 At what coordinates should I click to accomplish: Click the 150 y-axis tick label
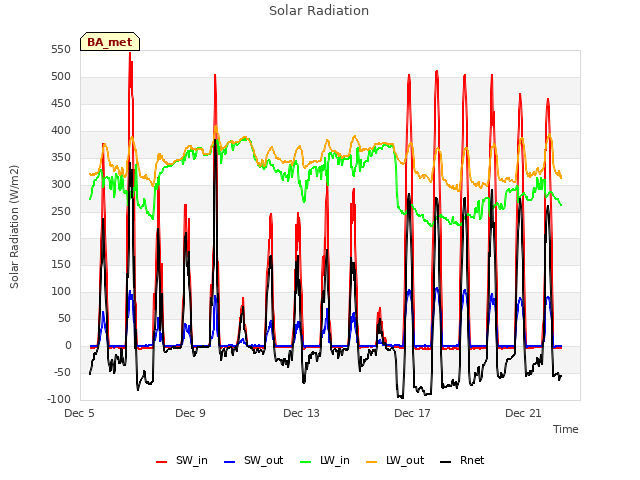(61, 264)
